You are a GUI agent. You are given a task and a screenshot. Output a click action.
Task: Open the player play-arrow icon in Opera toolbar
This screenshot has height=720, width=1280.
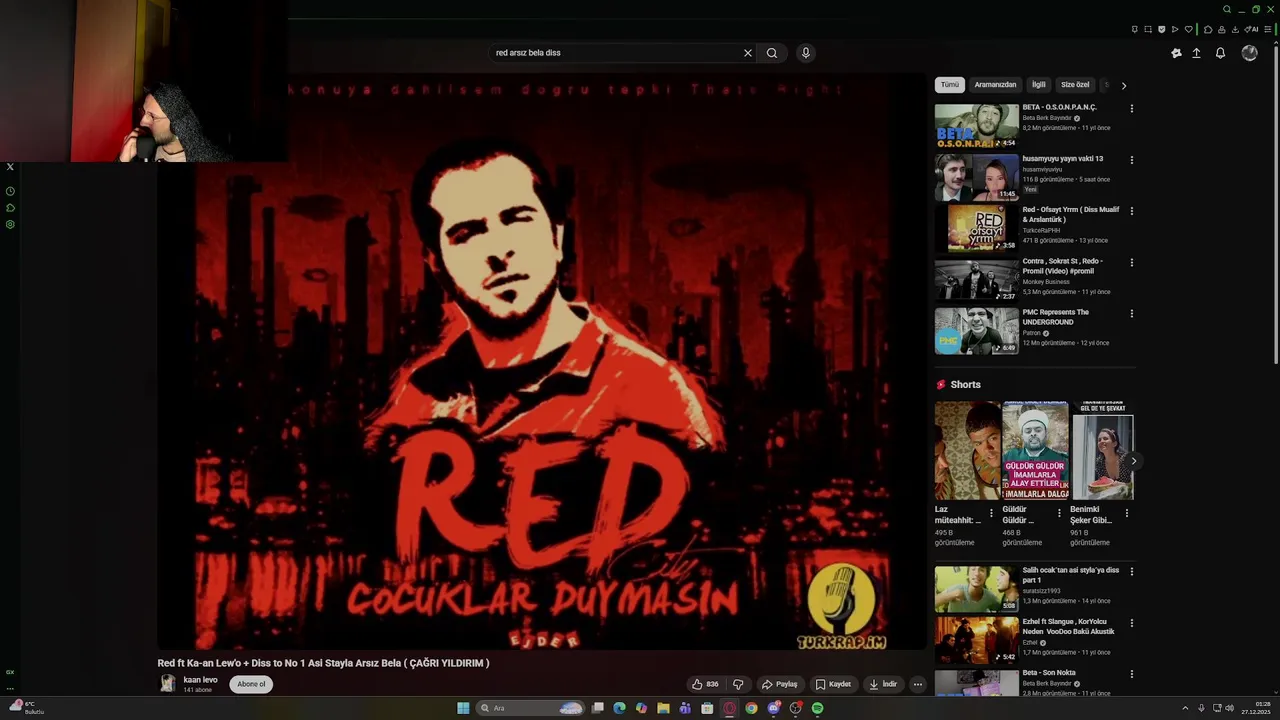[x=1175, y=29]
